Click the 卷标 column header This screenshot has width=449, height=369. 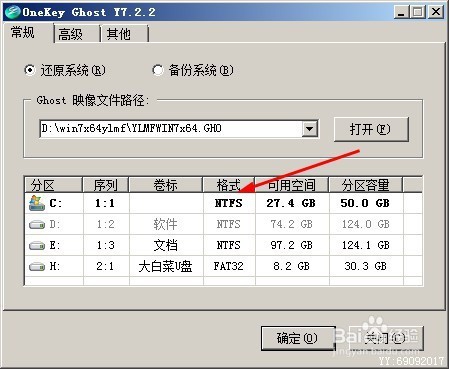pyautogui.click(x=166, y=185)
